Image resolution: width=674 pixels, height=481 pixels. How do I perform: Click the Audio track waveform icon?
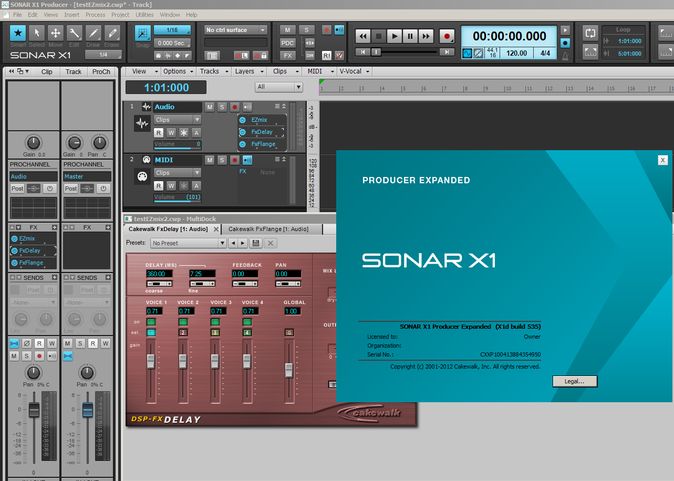[142, 125]
